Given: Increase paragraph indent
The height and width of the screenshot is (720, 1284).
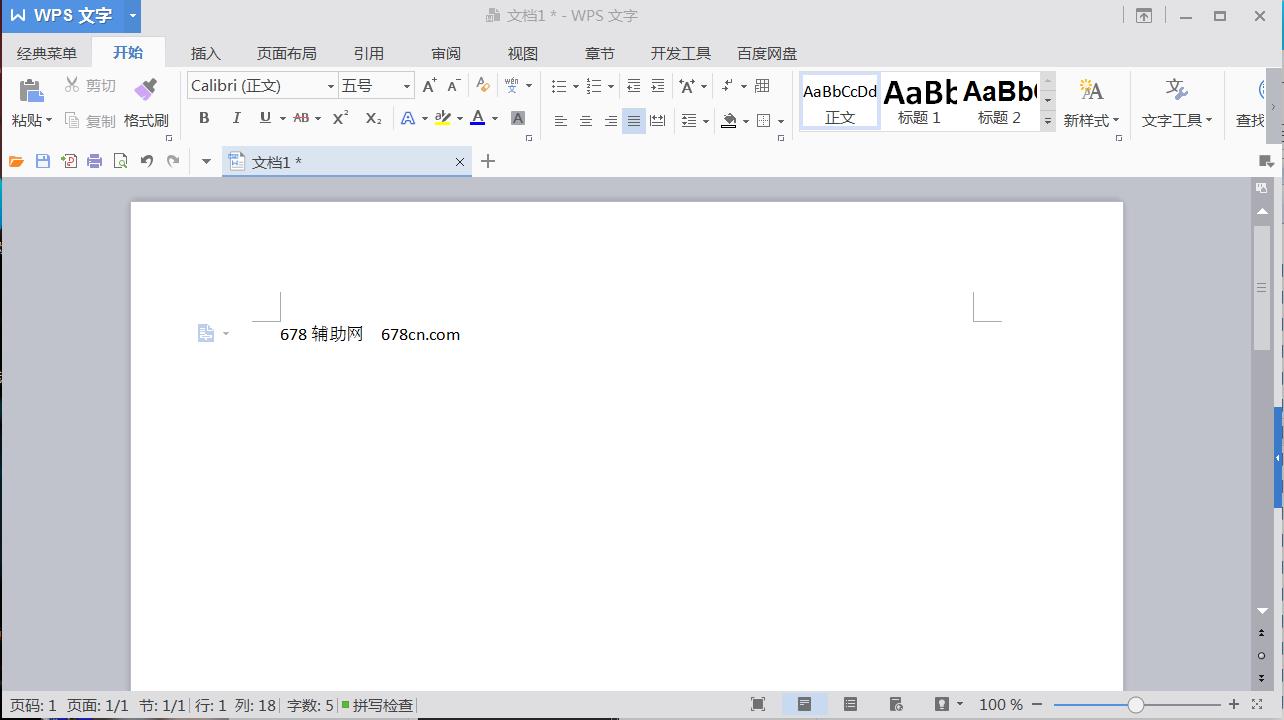Looking at the screenshot, I should (x=657, y=86).
